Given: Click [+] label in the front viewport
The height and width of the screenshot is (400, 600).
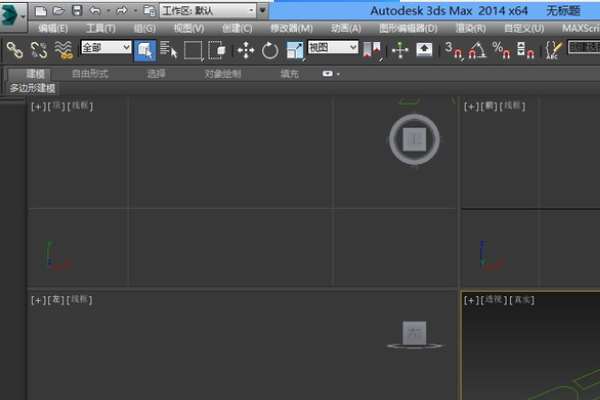Looking at the screenshot, I should 471,106.
